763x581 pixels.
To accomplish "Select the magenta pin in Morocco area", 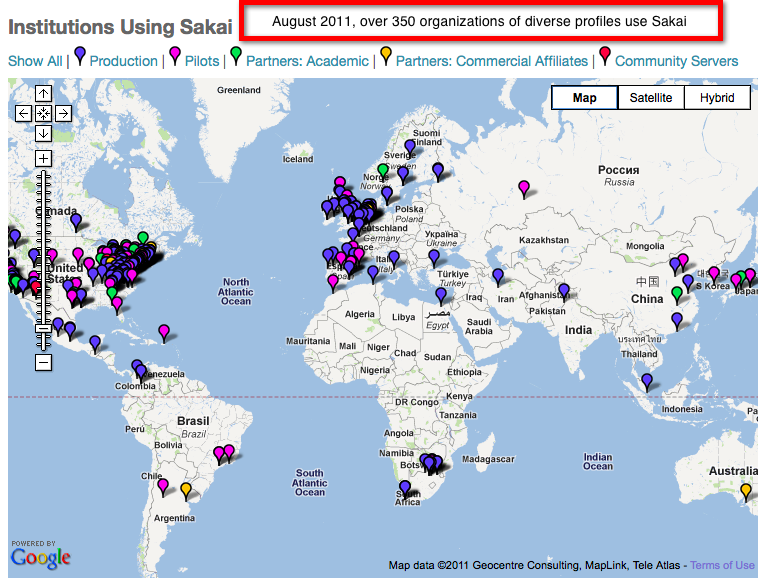I will tap(333, 282).
